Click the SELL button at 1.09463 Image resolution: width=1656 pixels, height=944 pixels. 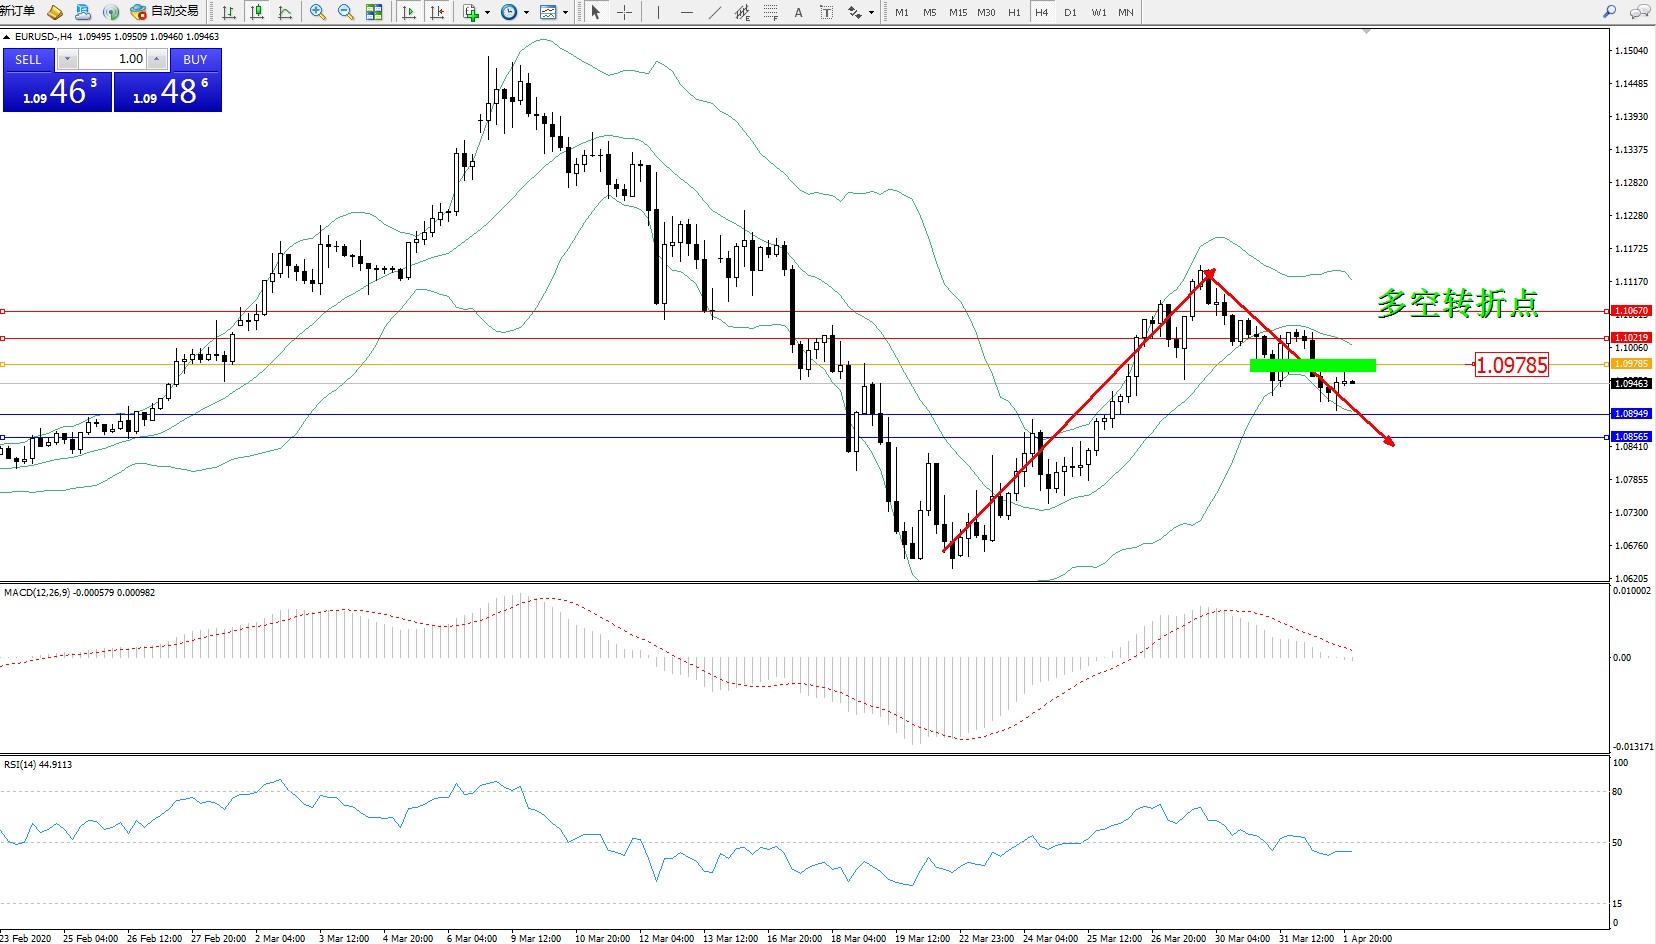[28, 59]
